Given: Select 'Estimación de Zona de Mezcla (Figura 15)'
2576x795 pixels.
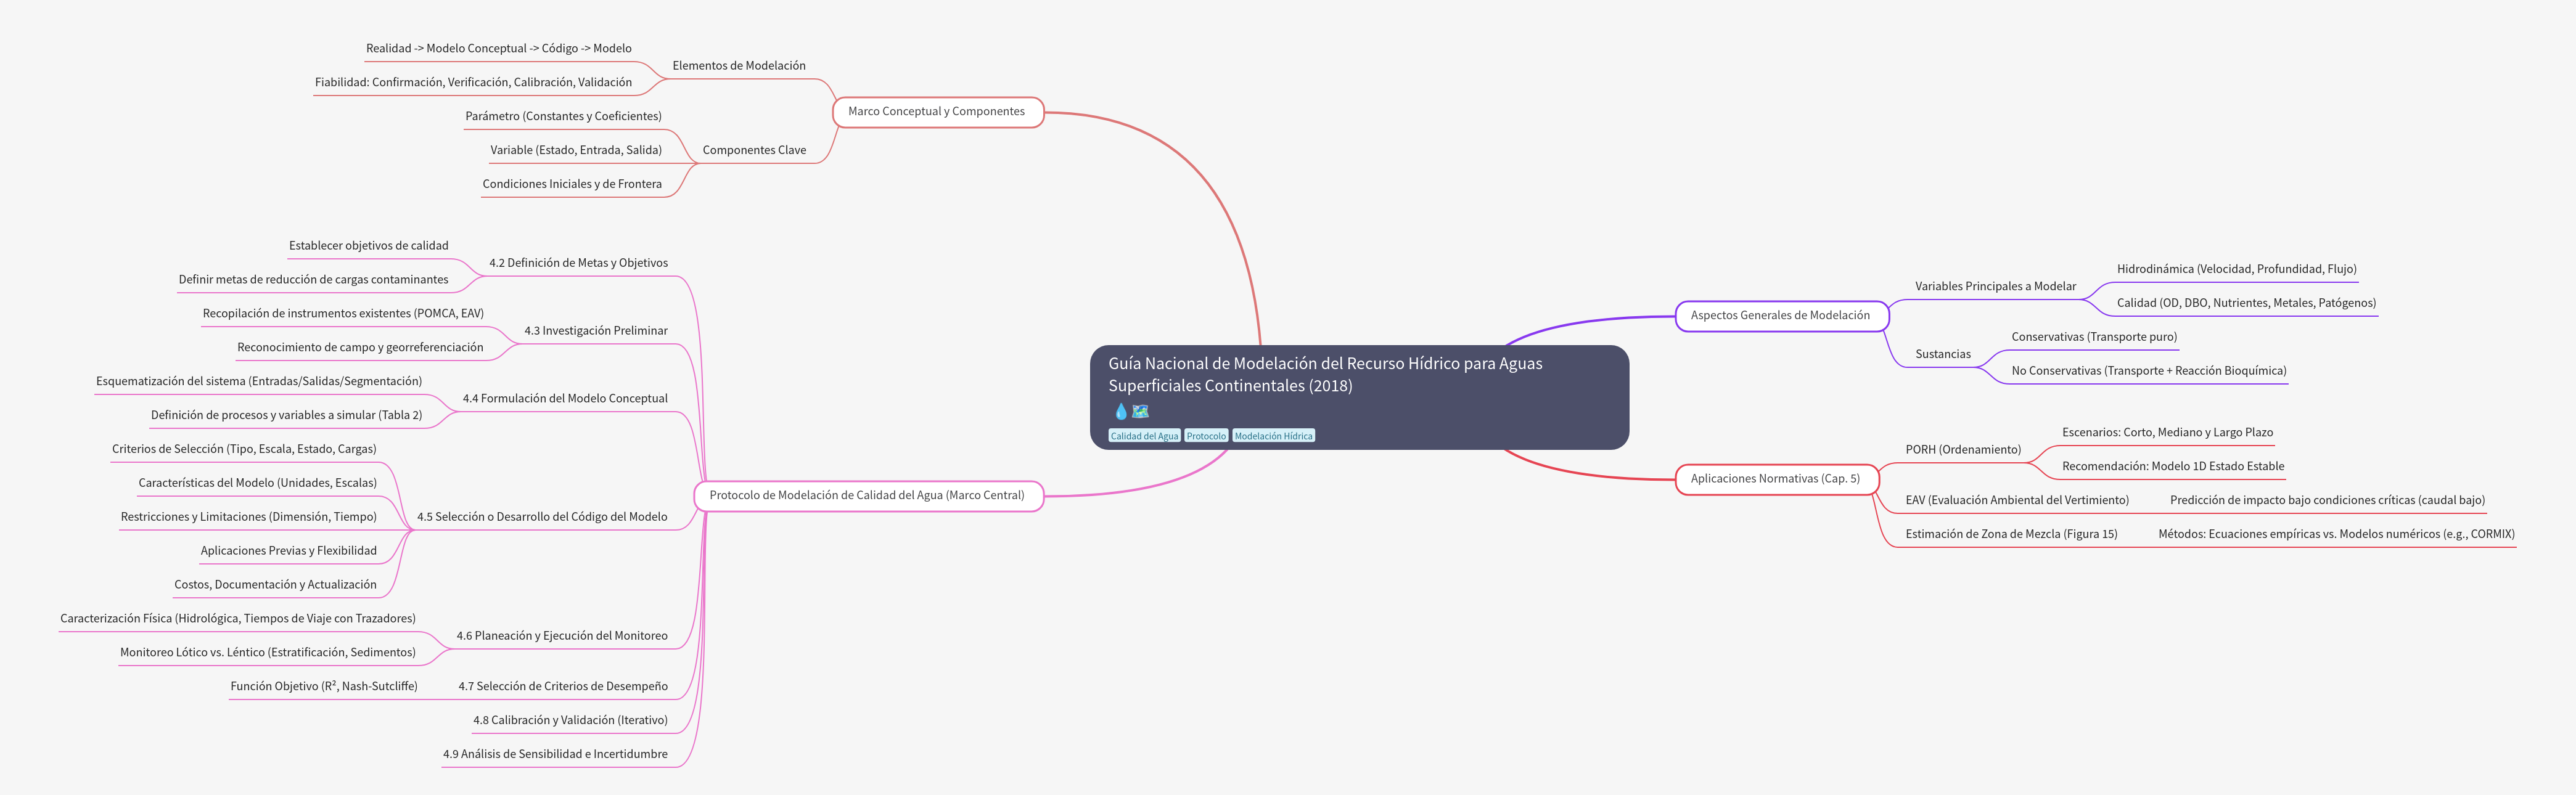Looking at the screenshot, I should point(2011,534).
